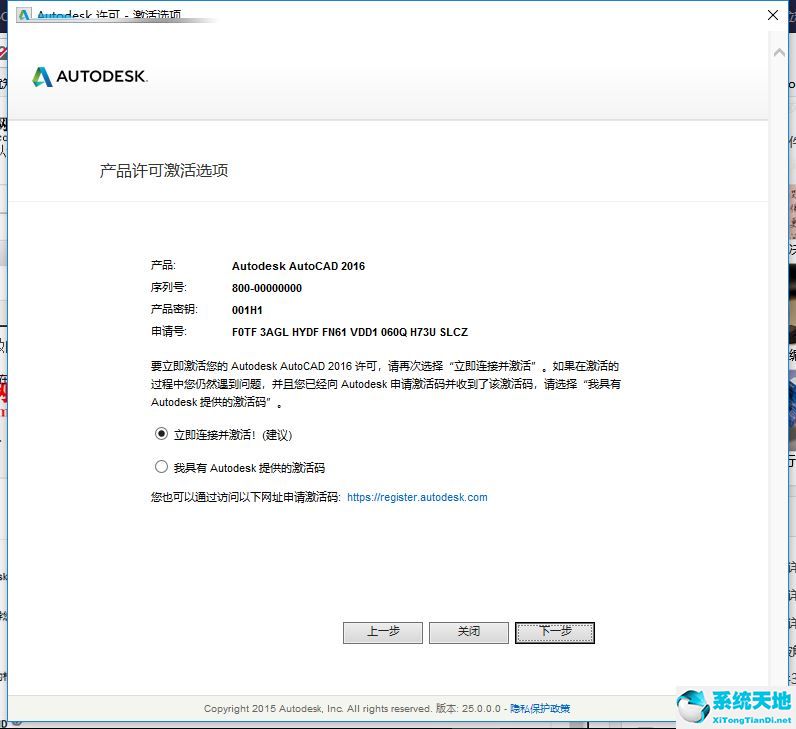Select the 立即连接并激活 radio option
Screen dimensions: 796x729
click(x=161, y=434)
